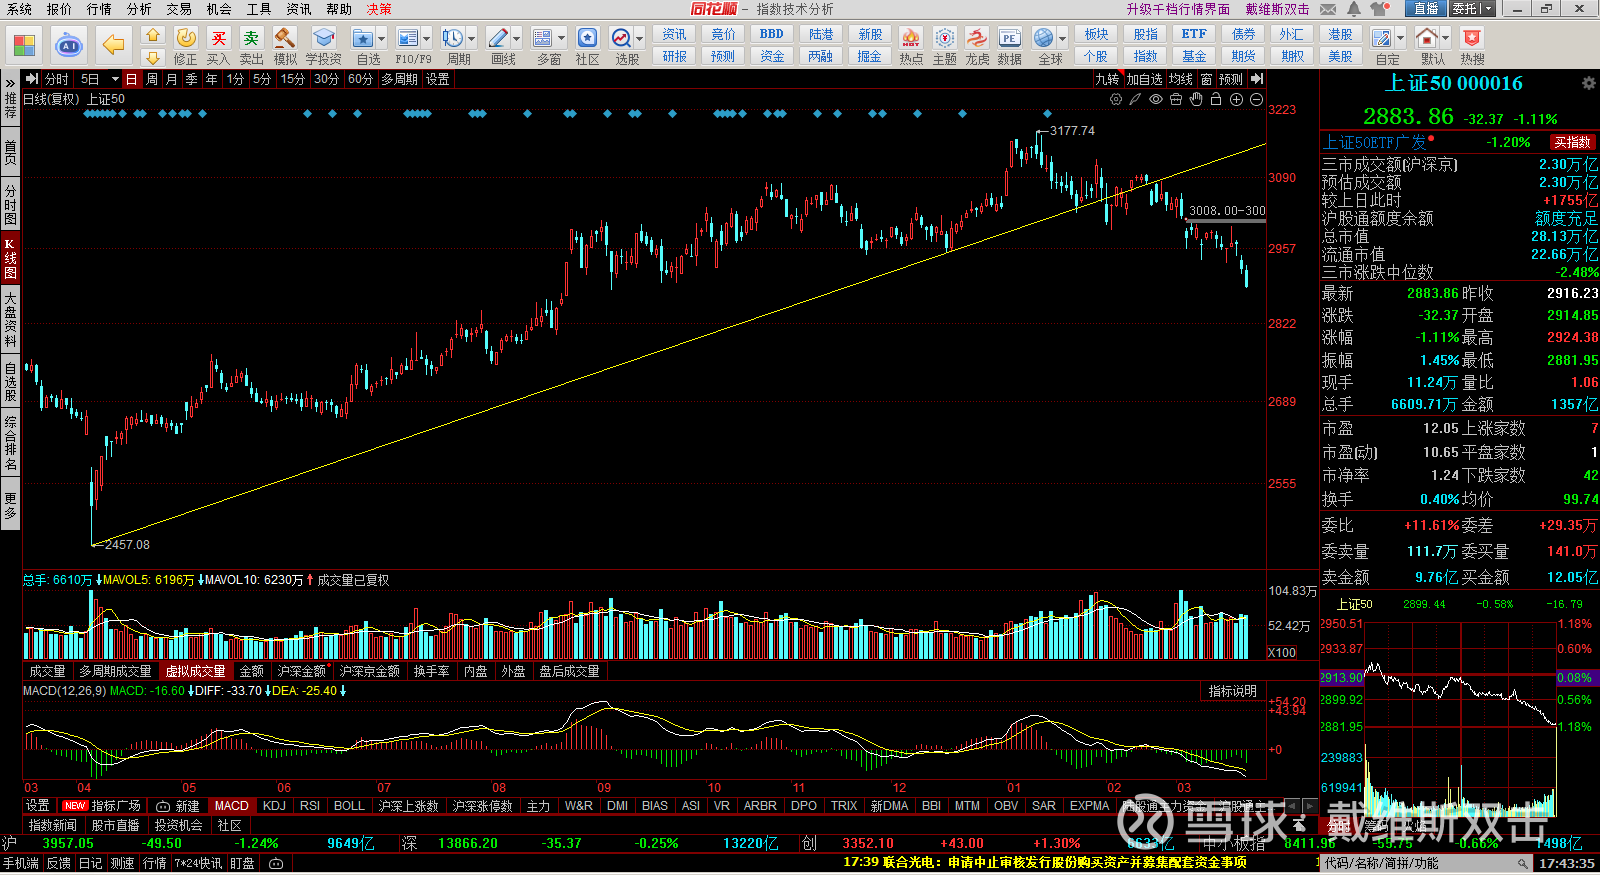Toggle chart eye visibility icon
This screenshot has width=1600, height=875.
(1156, 99)
